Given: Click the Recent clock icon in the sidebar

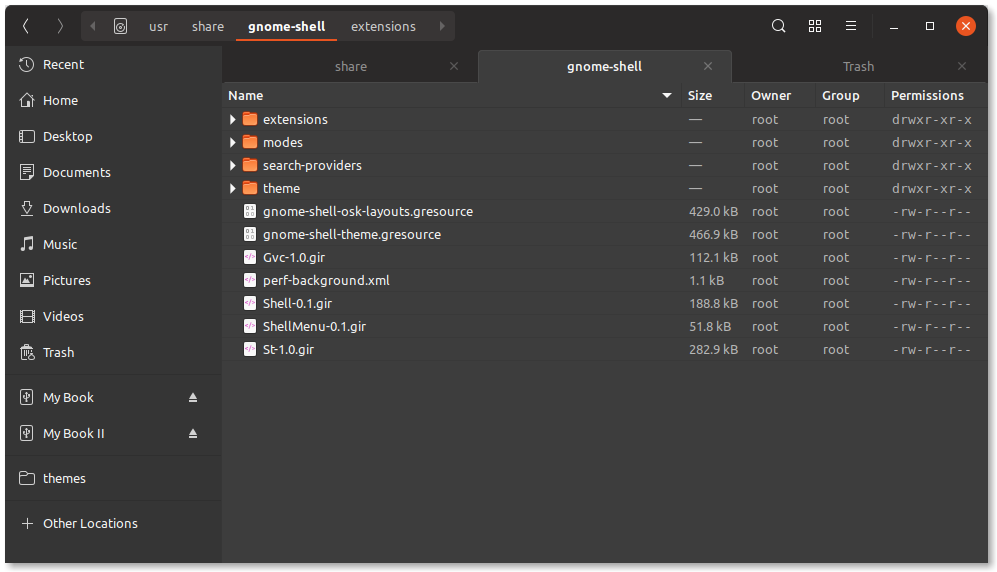Looking at the screenshot, I should [27, 64].
